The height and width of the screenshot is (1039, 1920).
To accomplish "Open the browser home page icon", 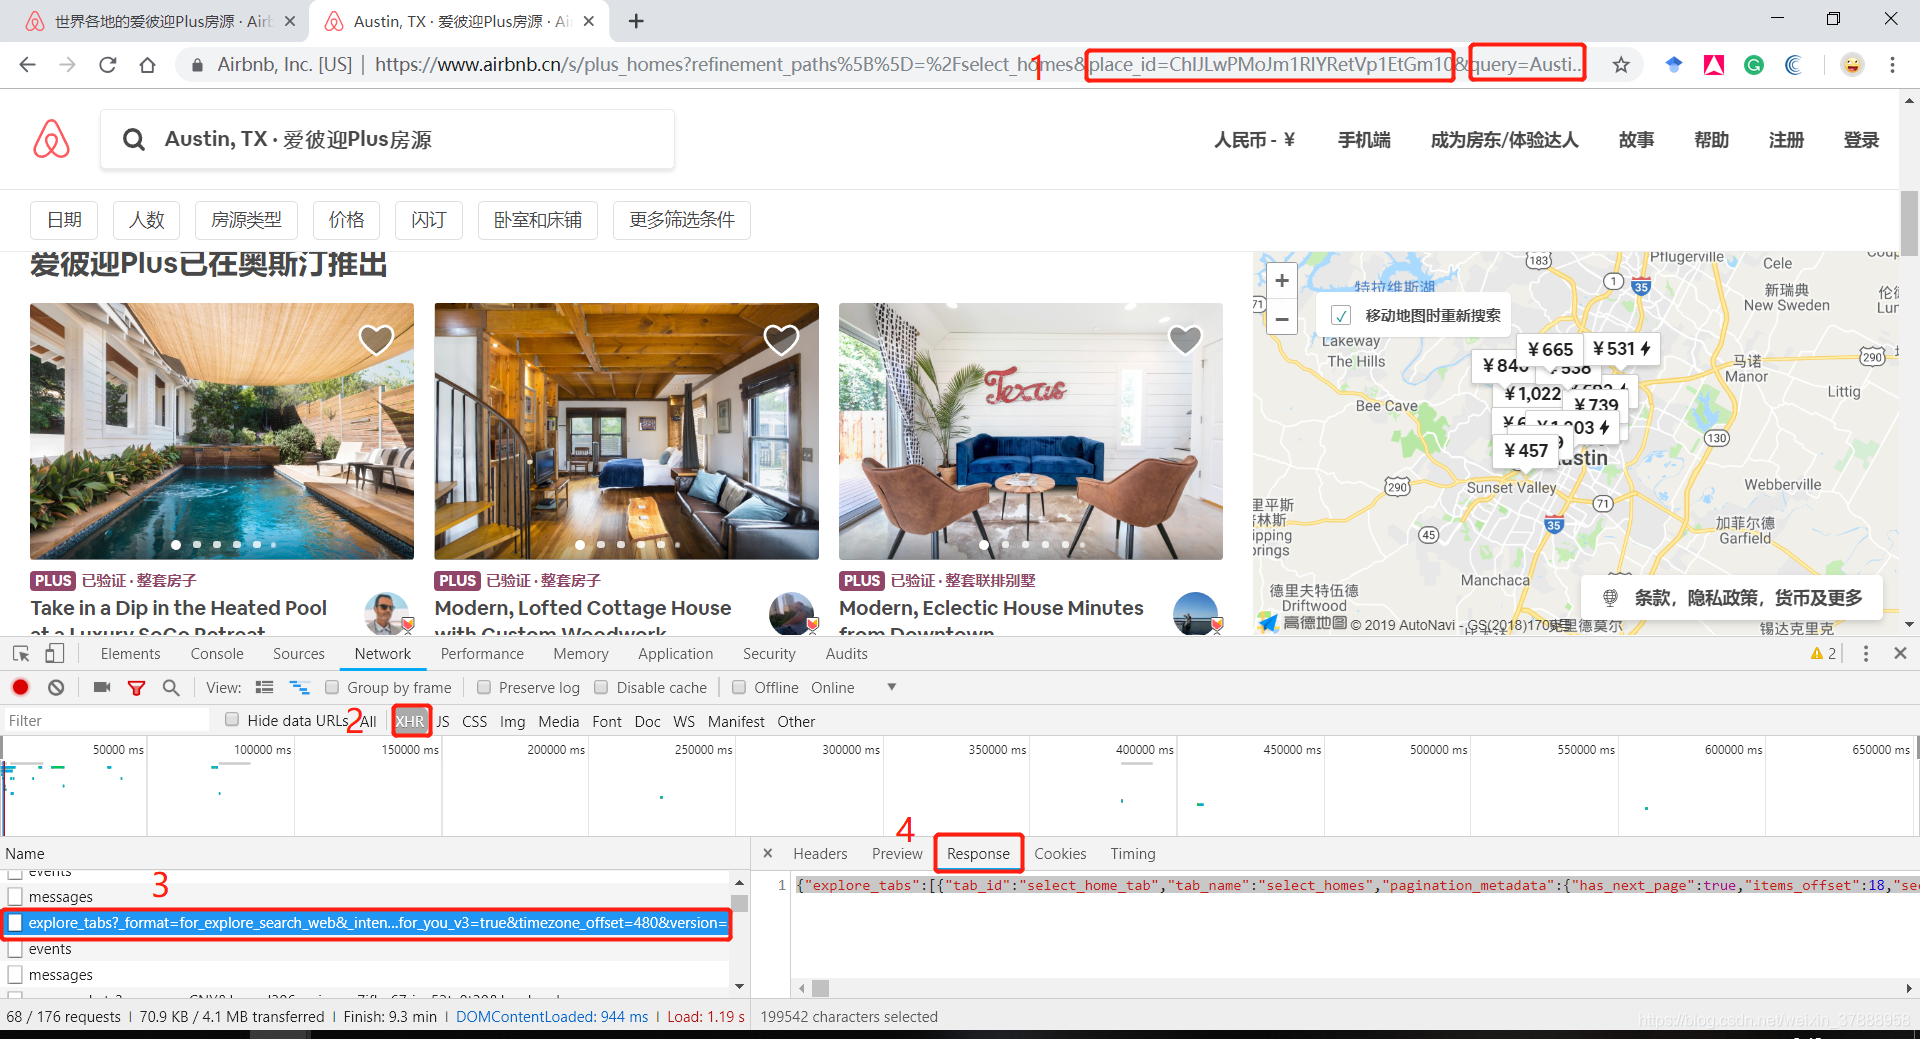I will pyautogui.click(x=147, y=65).
